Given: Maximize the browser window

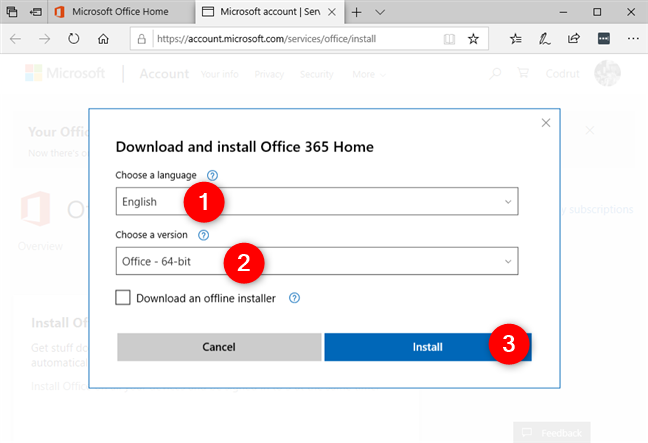Looking at the screenshot, I should click(597, 12).
